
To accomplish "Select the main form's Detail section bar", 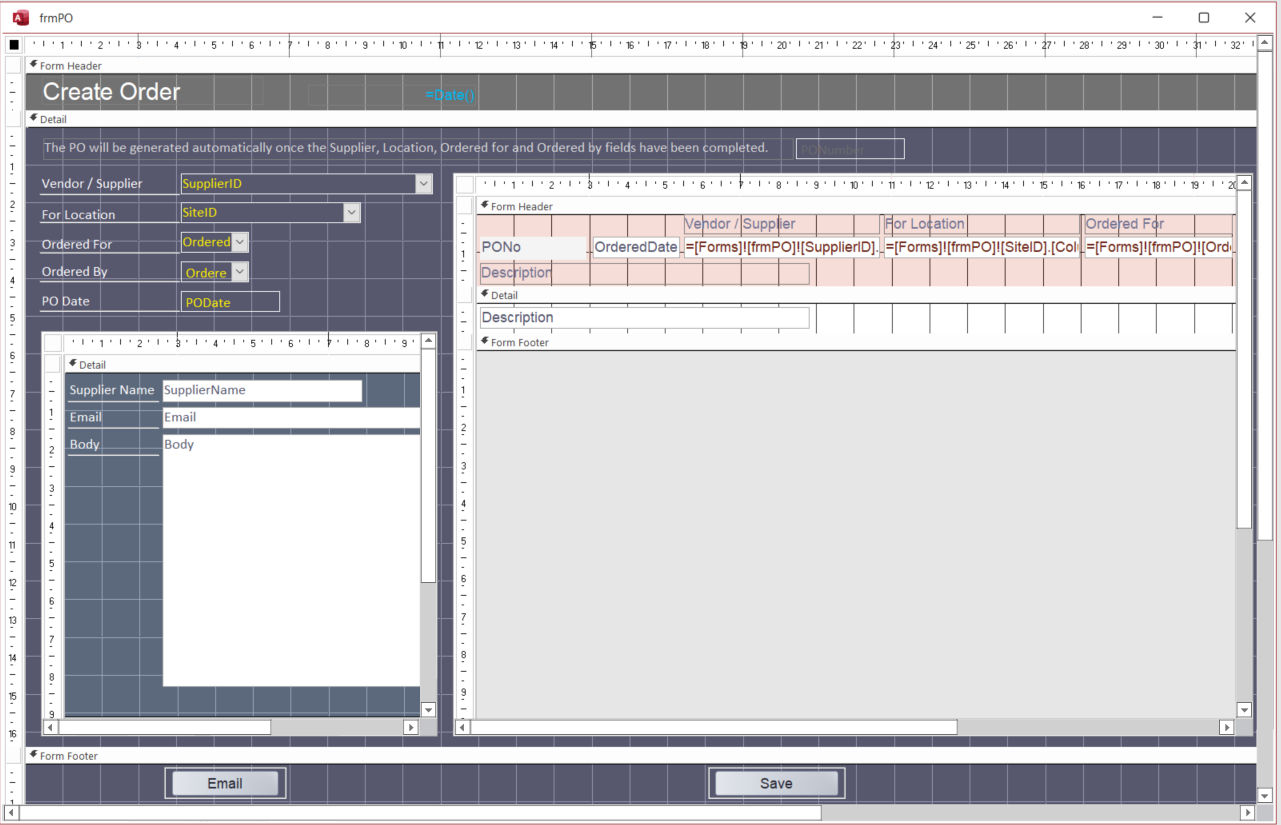I will coord(641,119).
